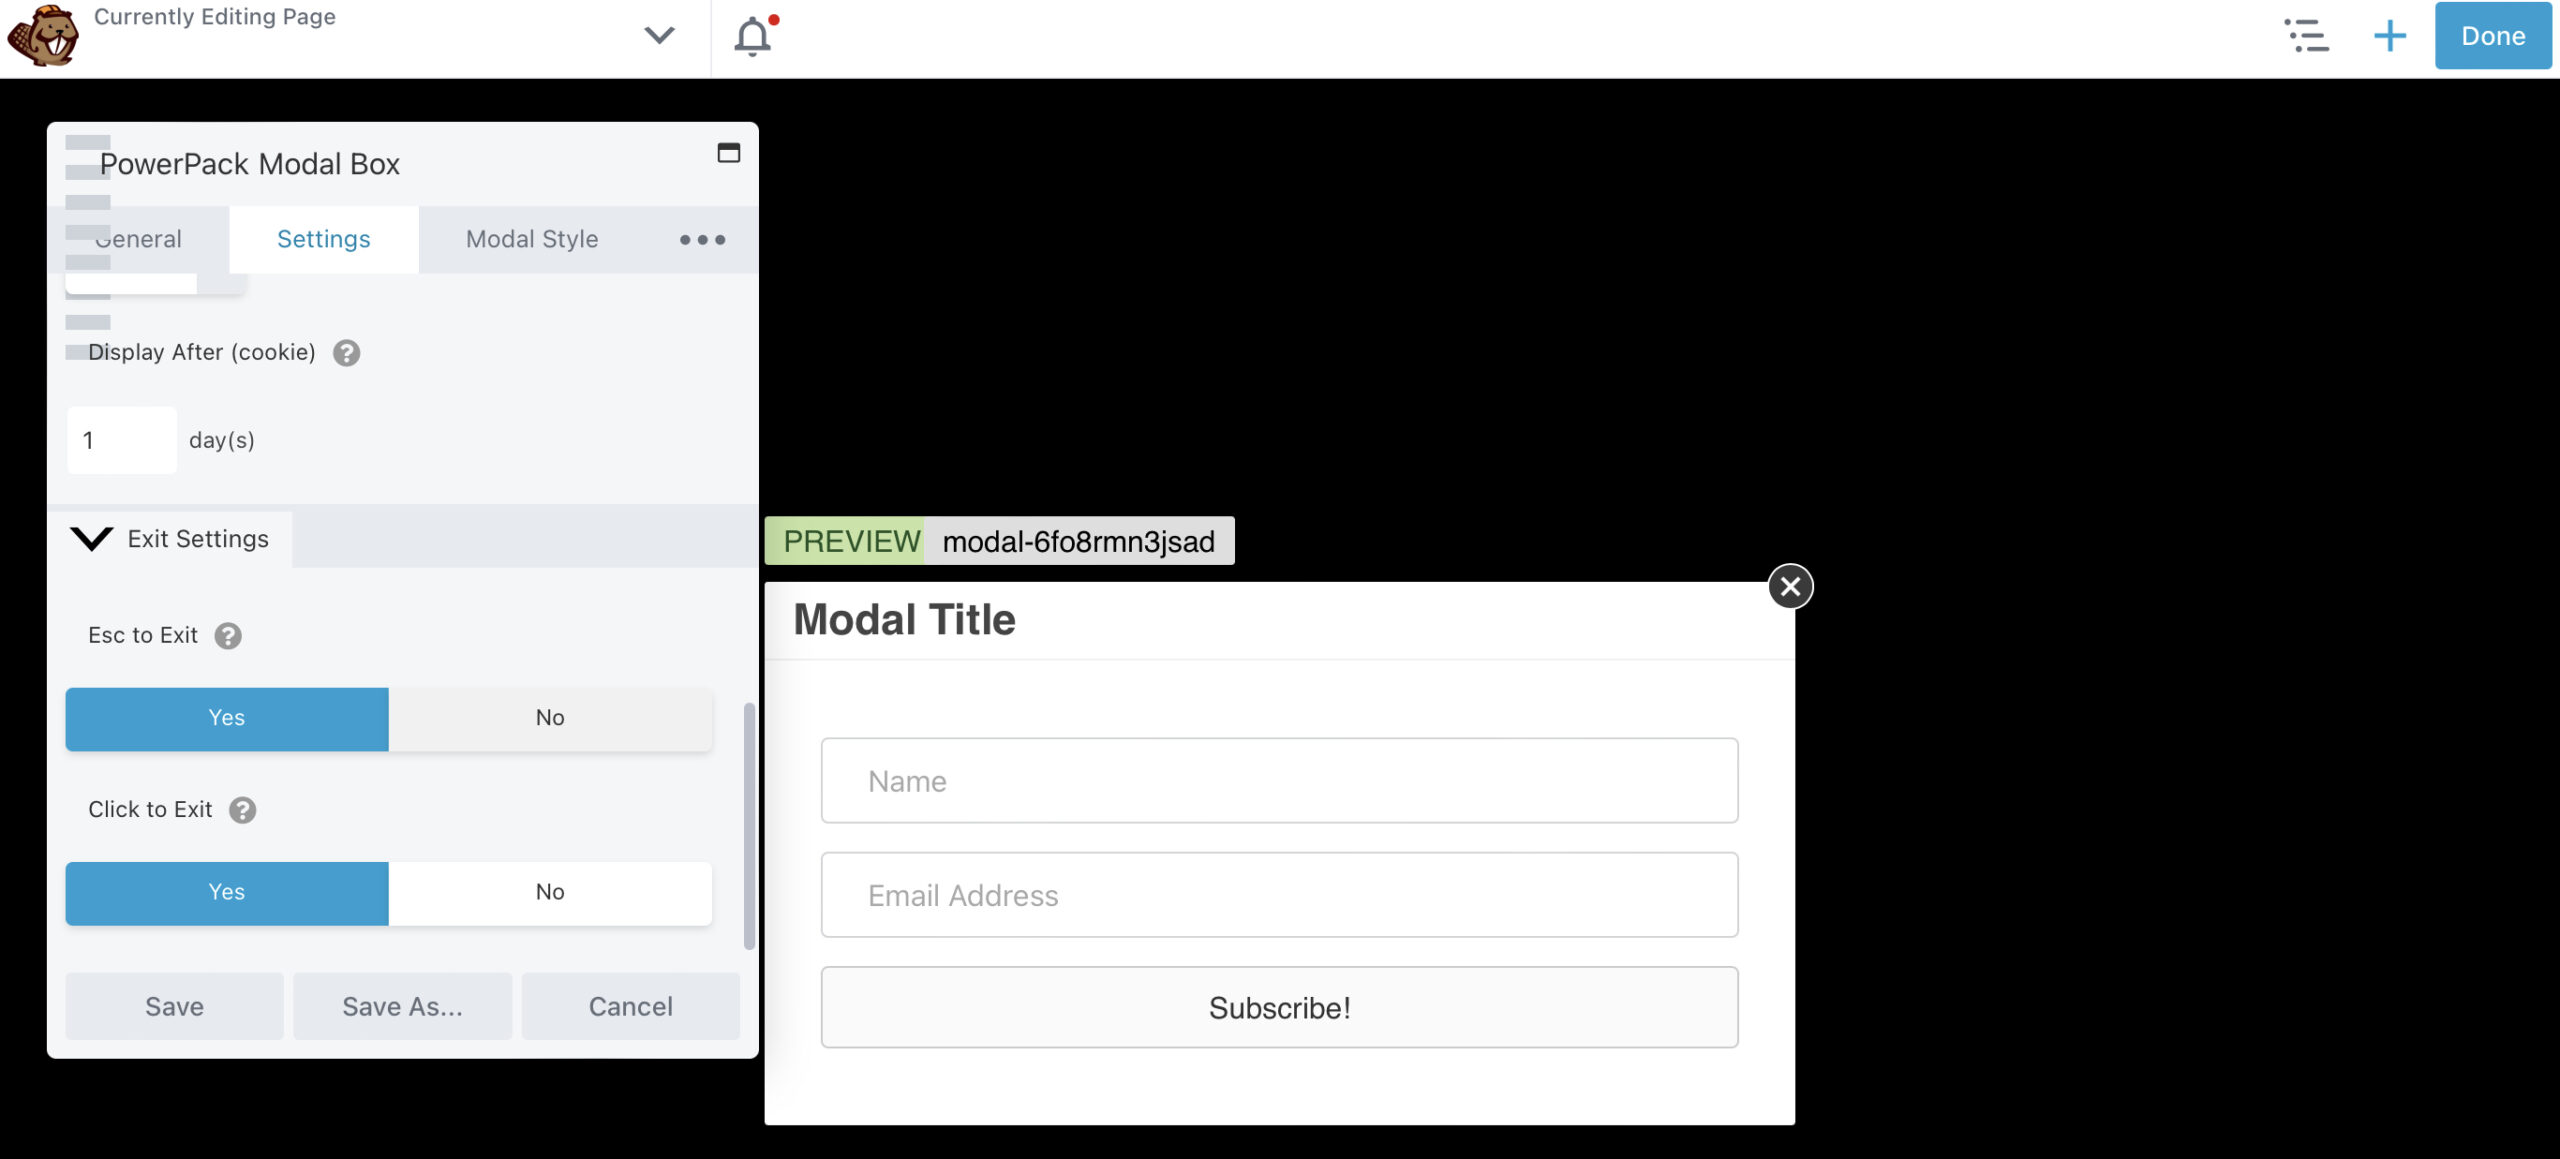Toggle Click to Exit to No
2560x1159 pixels.
click(x=549, y=890)
